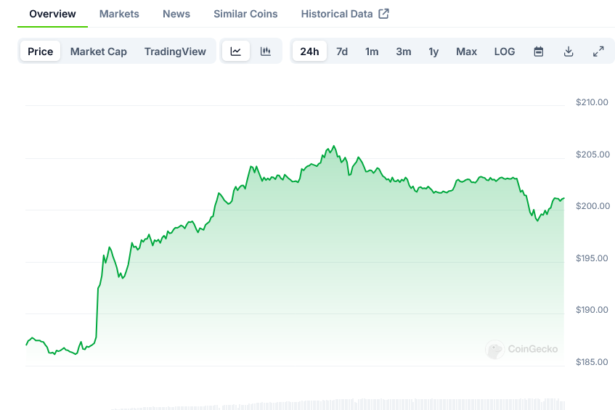Switch chart to TradingView mode

[x=175, y=51]
